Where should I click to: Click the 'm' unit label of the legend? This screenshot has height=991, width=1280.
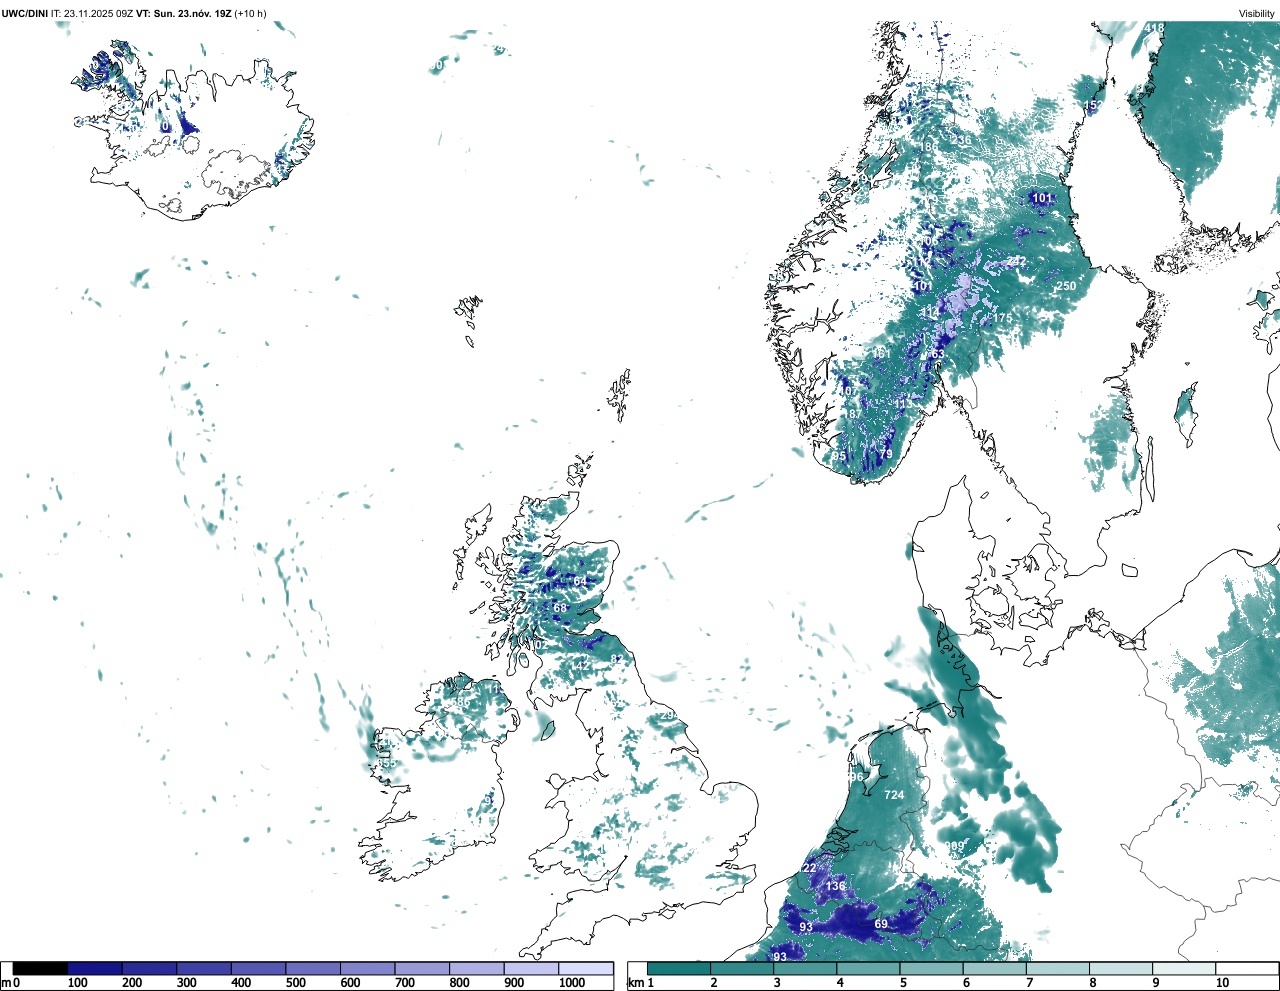point(6,983)
